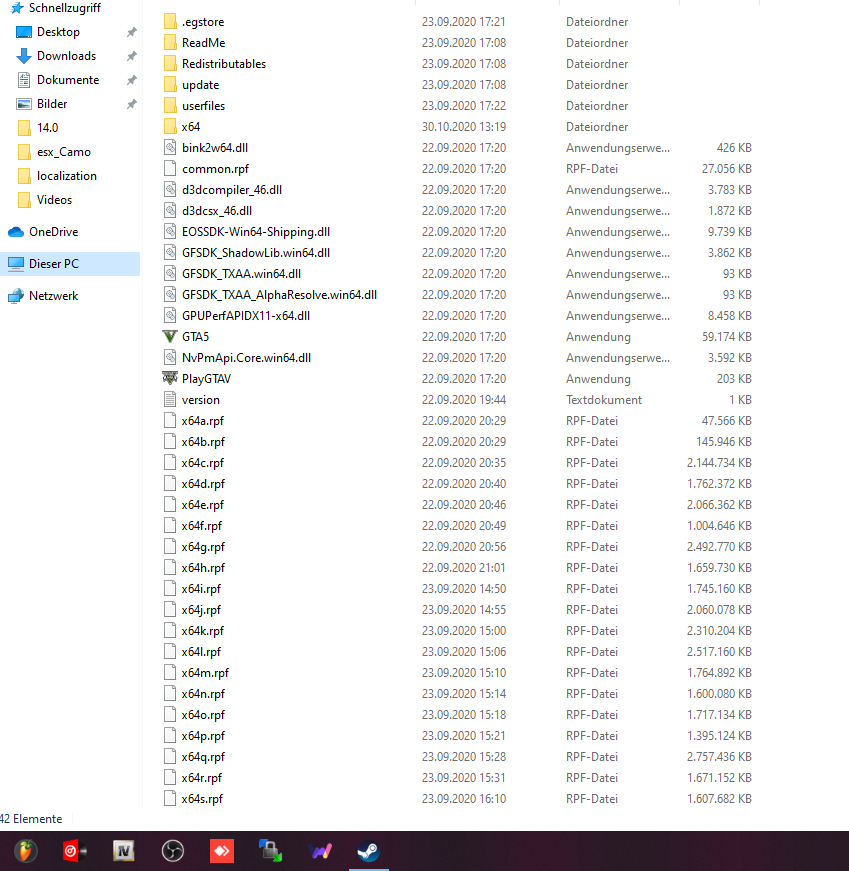The width and height of the screenshot is (849, 871).
Task: Select GFSDK_TXAA_AlphaResolve.win64.dll file
Action: tap(279, 294)
